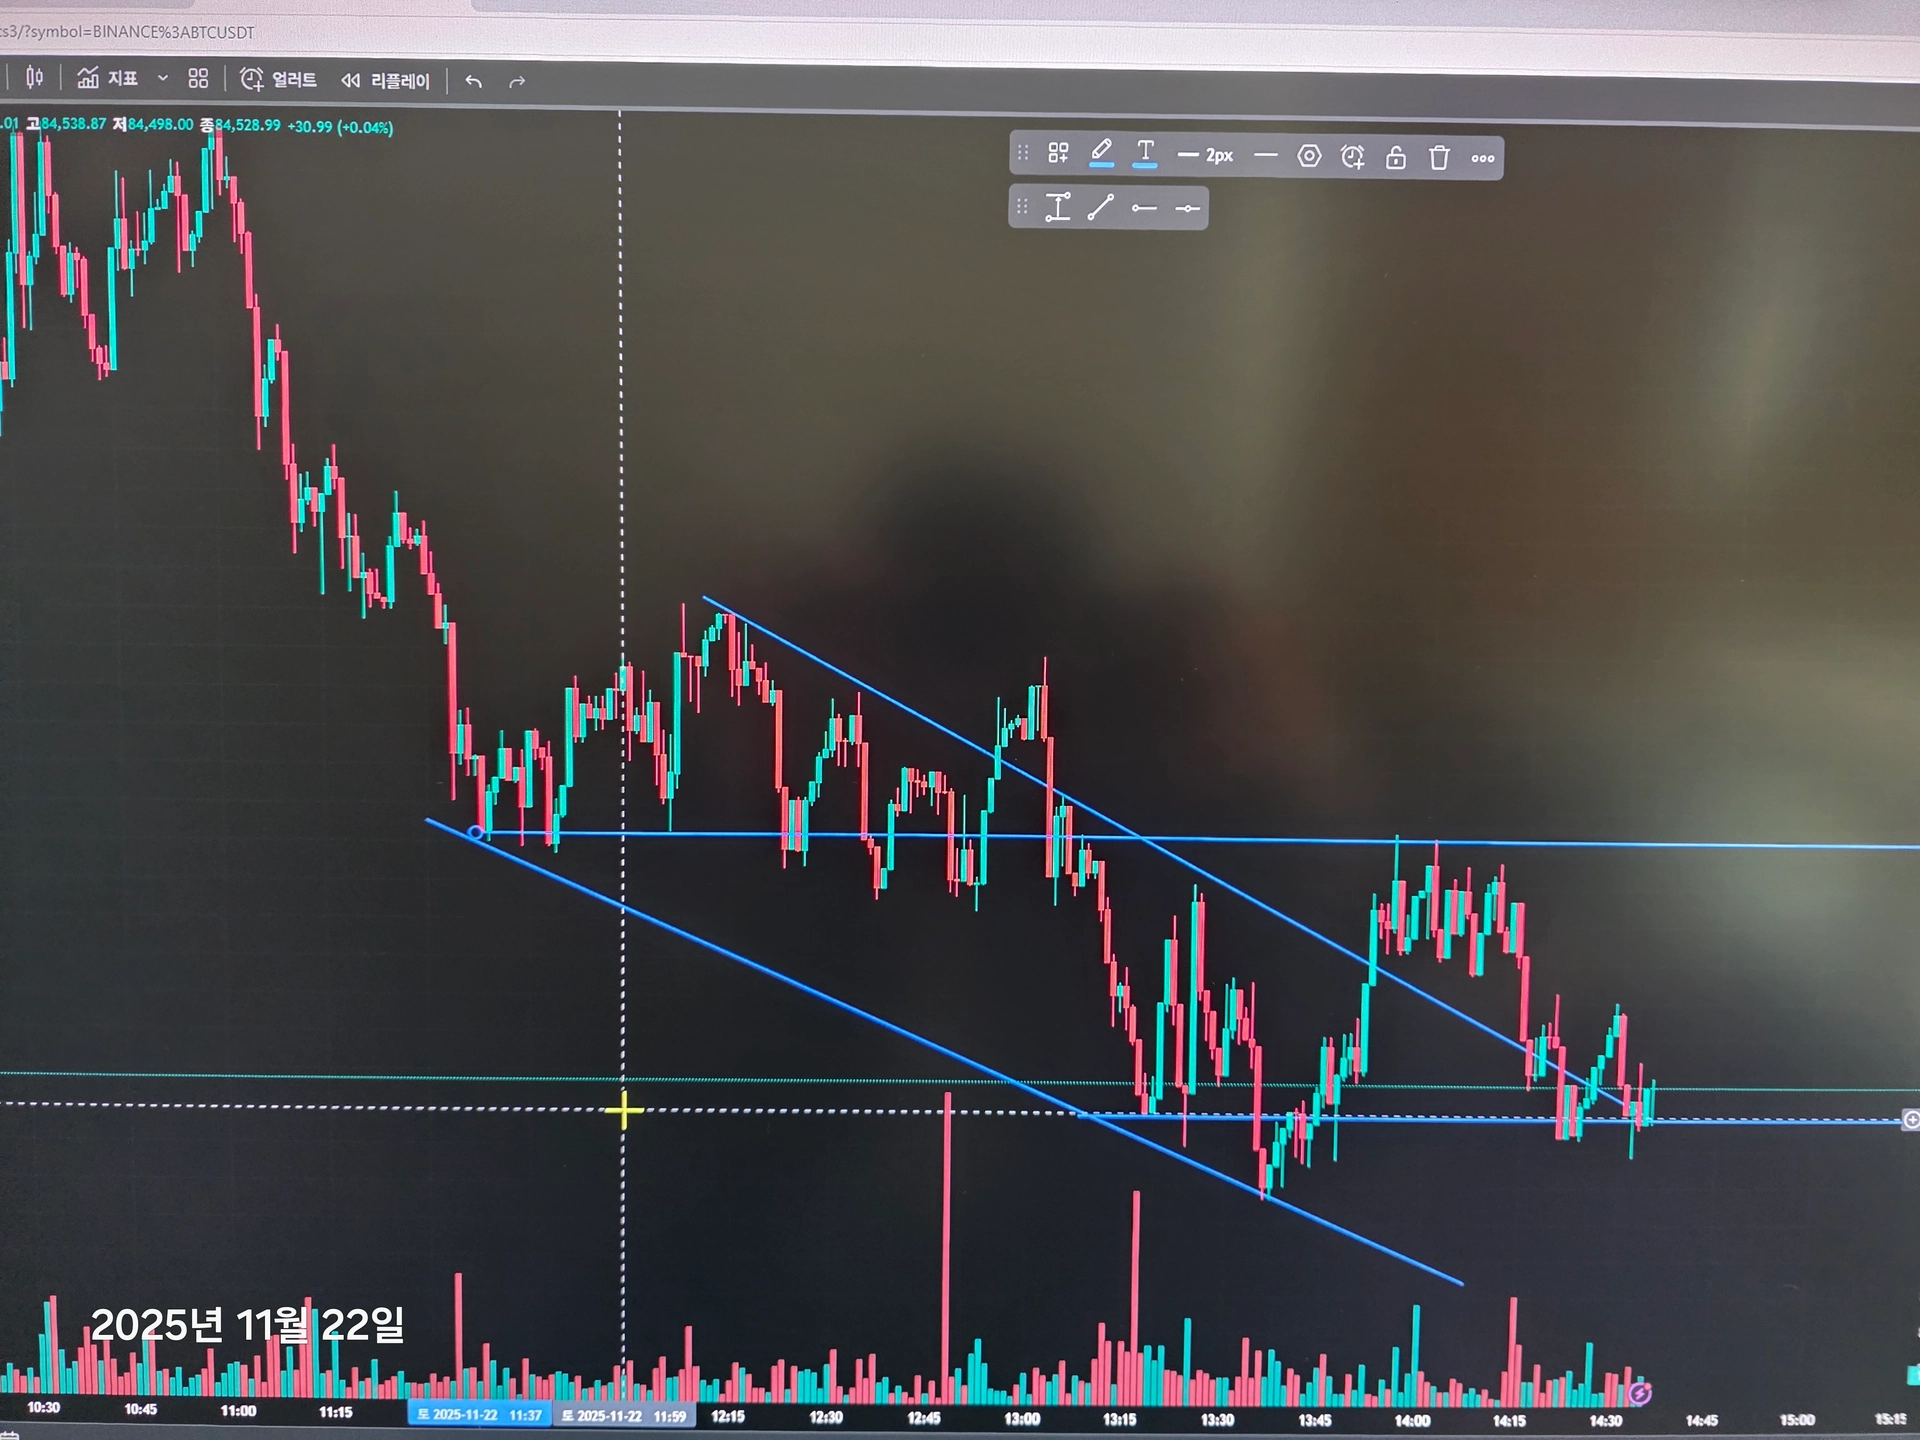Open the line color pencil swatch

[1101, 153]
